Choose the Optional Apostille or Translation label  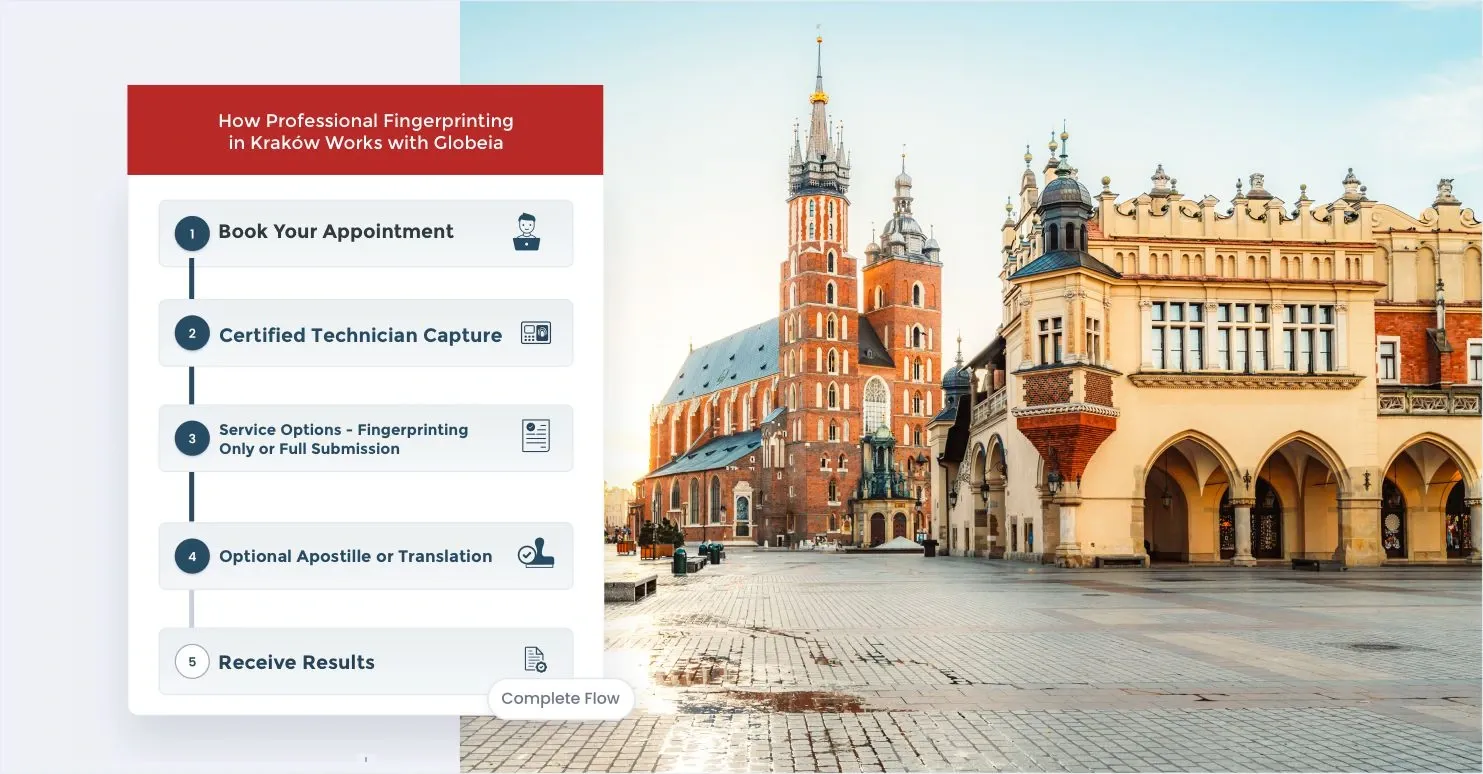355,556
